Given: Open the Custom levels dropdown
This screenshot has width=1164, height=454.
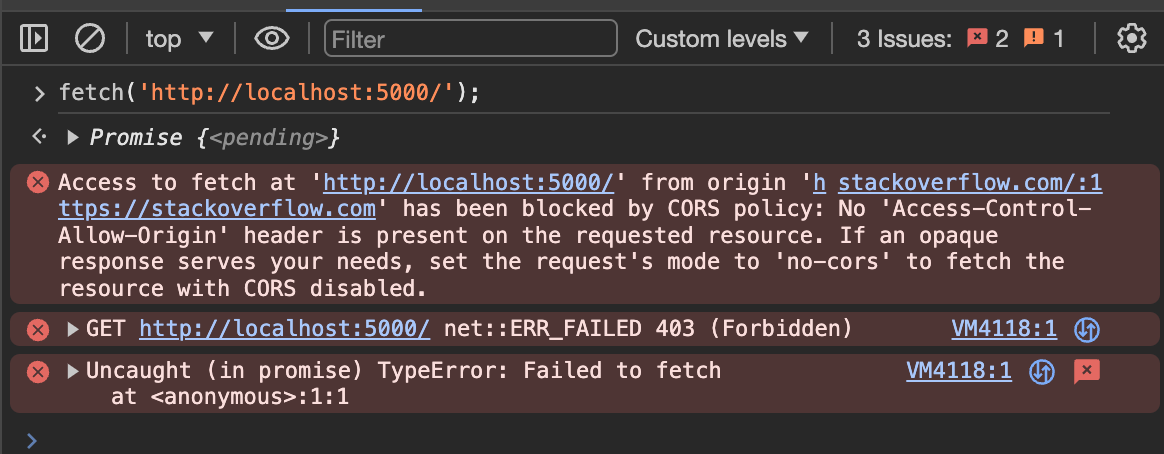Looking at the screenshot, I should coord(722,39).
